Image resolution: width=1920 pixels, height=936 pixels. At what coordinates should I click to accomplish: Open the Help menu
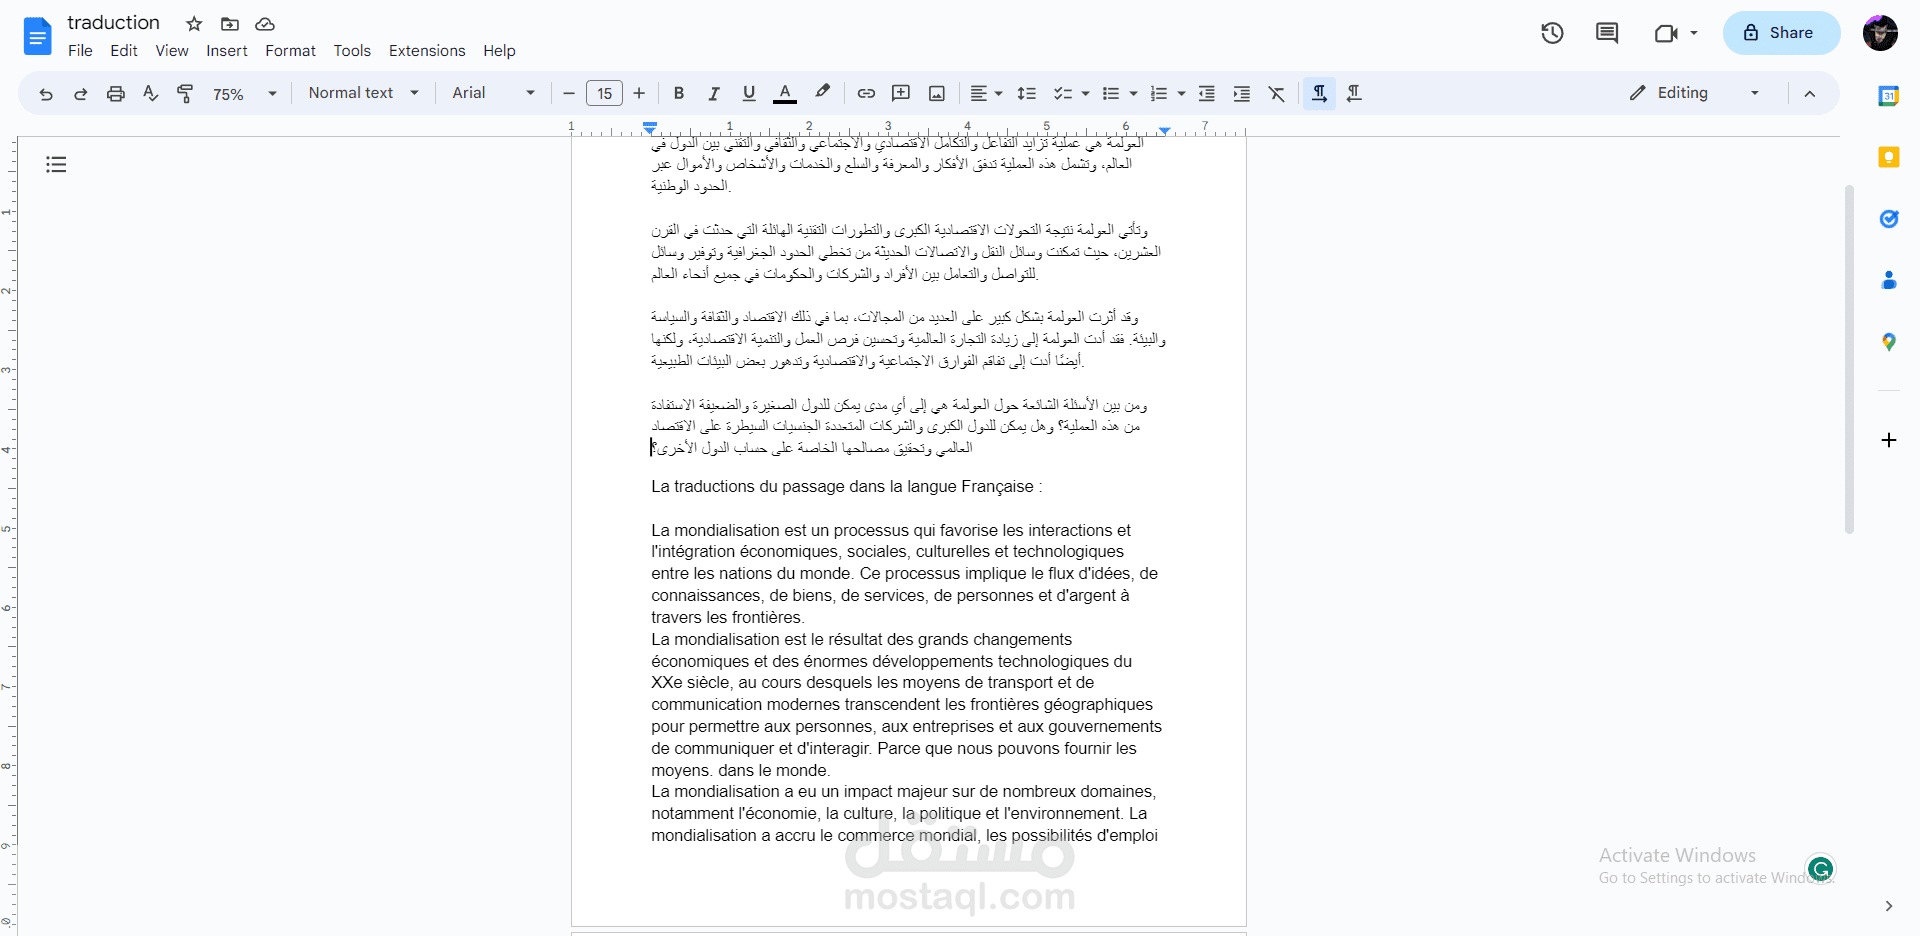(x=499, y=51)
